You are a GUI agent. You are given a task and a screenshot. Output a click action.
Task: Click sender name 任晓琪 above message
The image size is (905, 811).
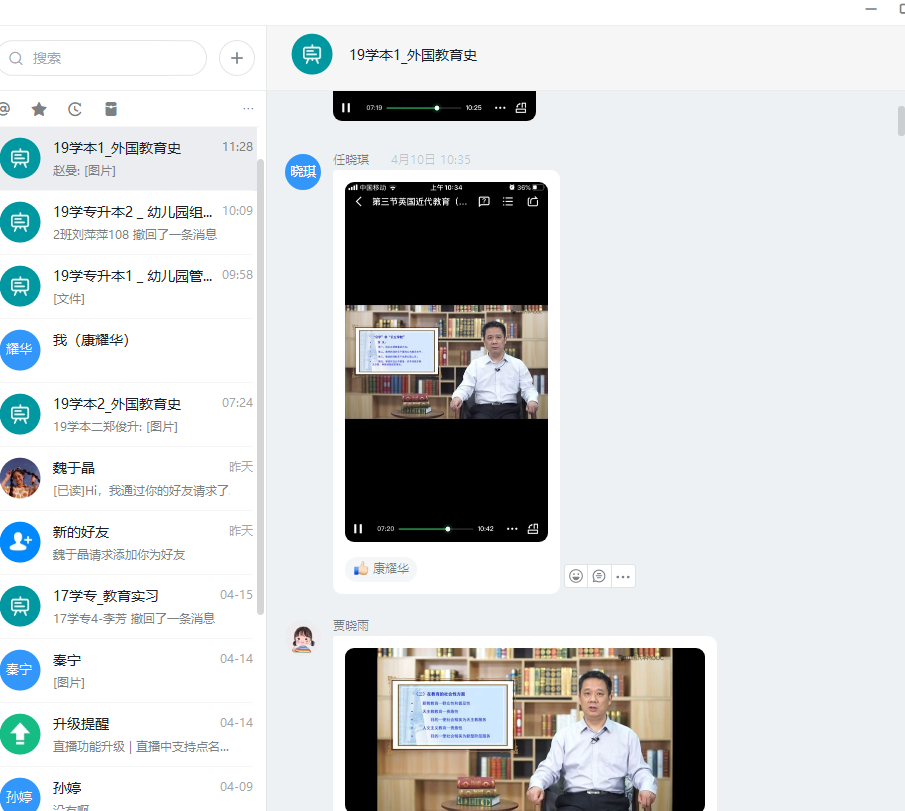(351, 160)
